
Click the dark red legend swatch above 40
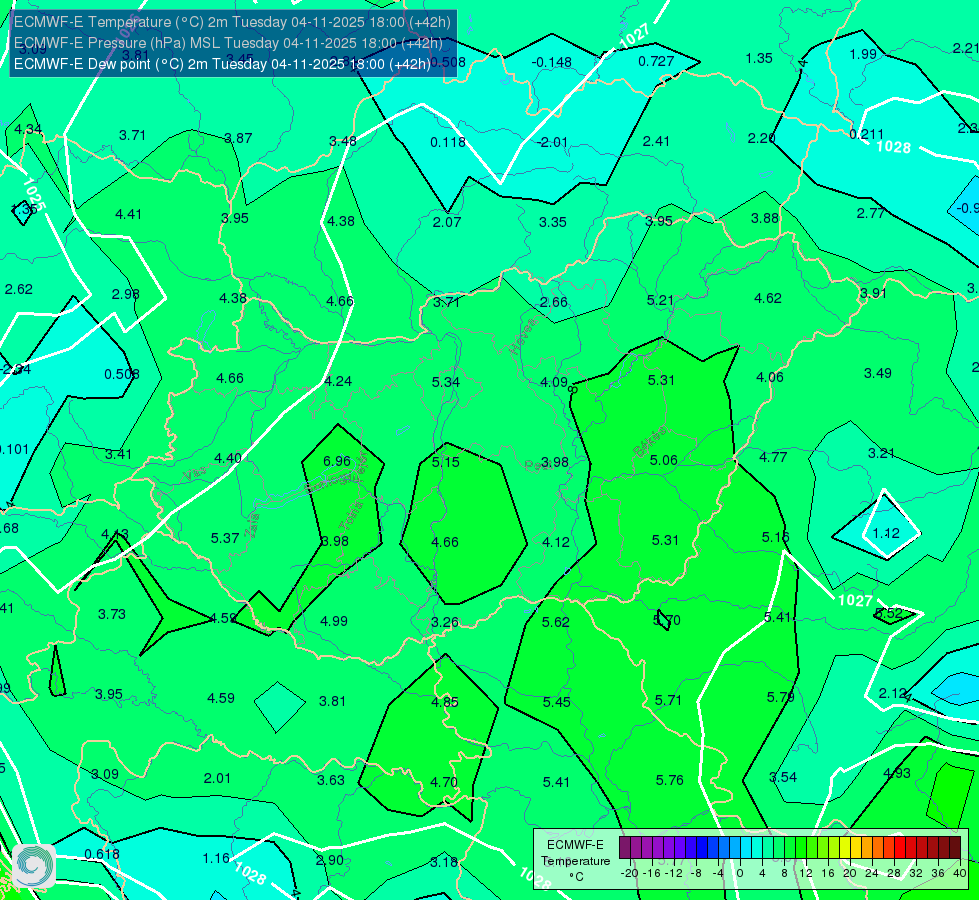click(955, 848)
